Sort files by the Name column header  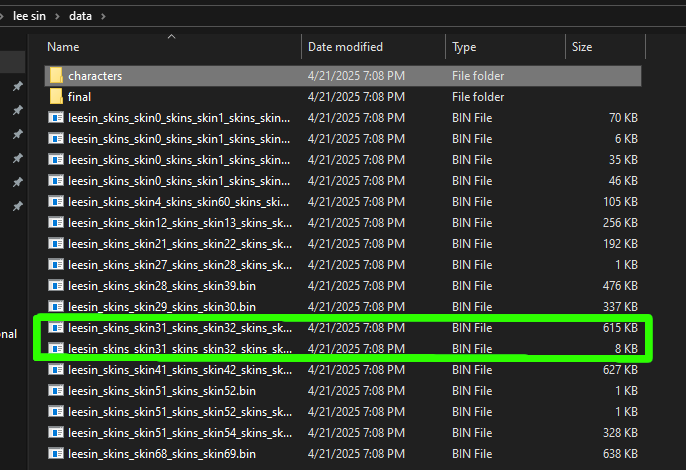(63, 47)
